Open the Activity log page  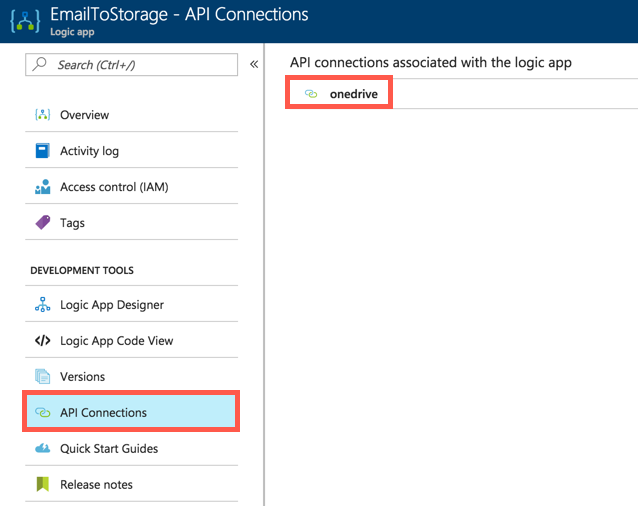(x=89, y=151)
